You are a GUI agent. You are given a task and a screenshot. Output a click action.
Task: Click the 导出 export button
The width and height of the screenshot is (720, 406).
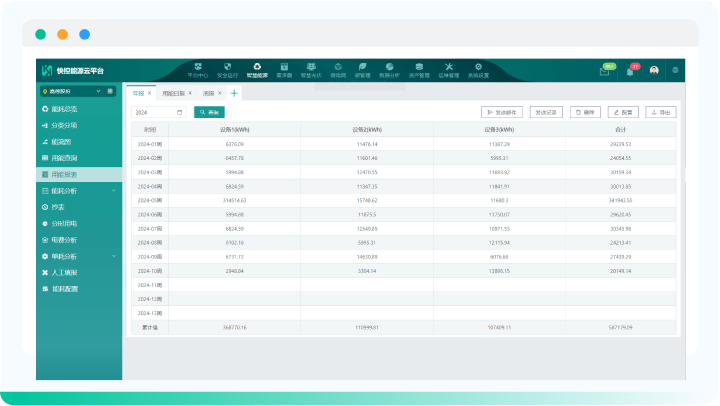pos(661,112)
